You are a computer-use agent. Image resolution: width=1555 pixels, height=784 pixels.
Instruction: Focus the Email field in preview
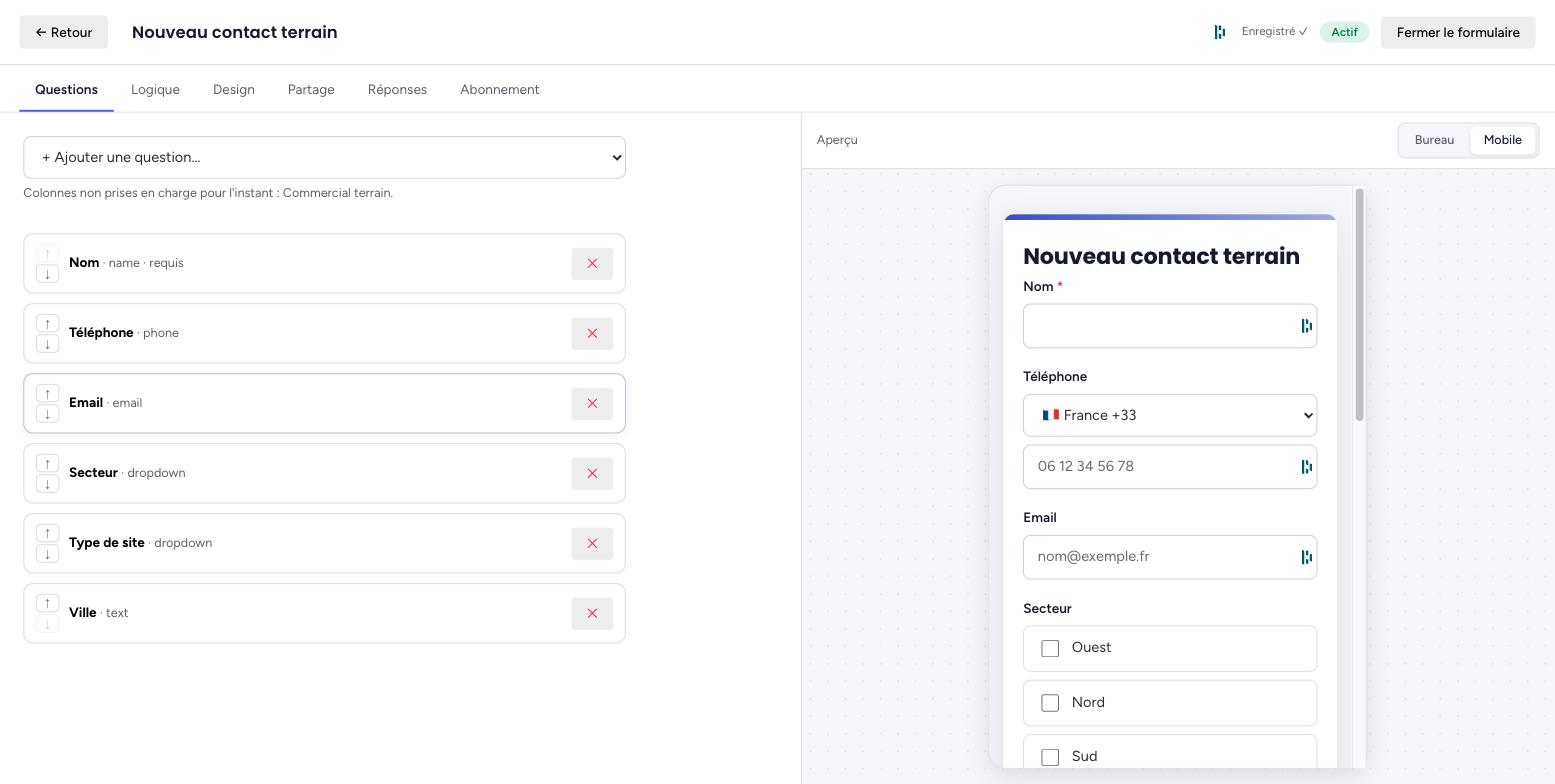click(x=1170, y=557)
